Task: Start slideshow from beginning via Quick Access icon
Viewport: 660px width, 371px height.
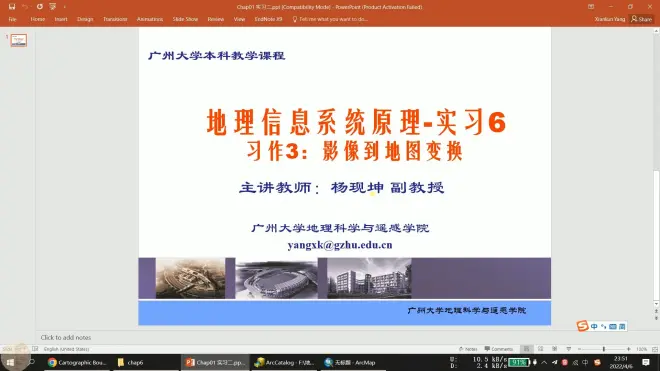Action: 53,7
